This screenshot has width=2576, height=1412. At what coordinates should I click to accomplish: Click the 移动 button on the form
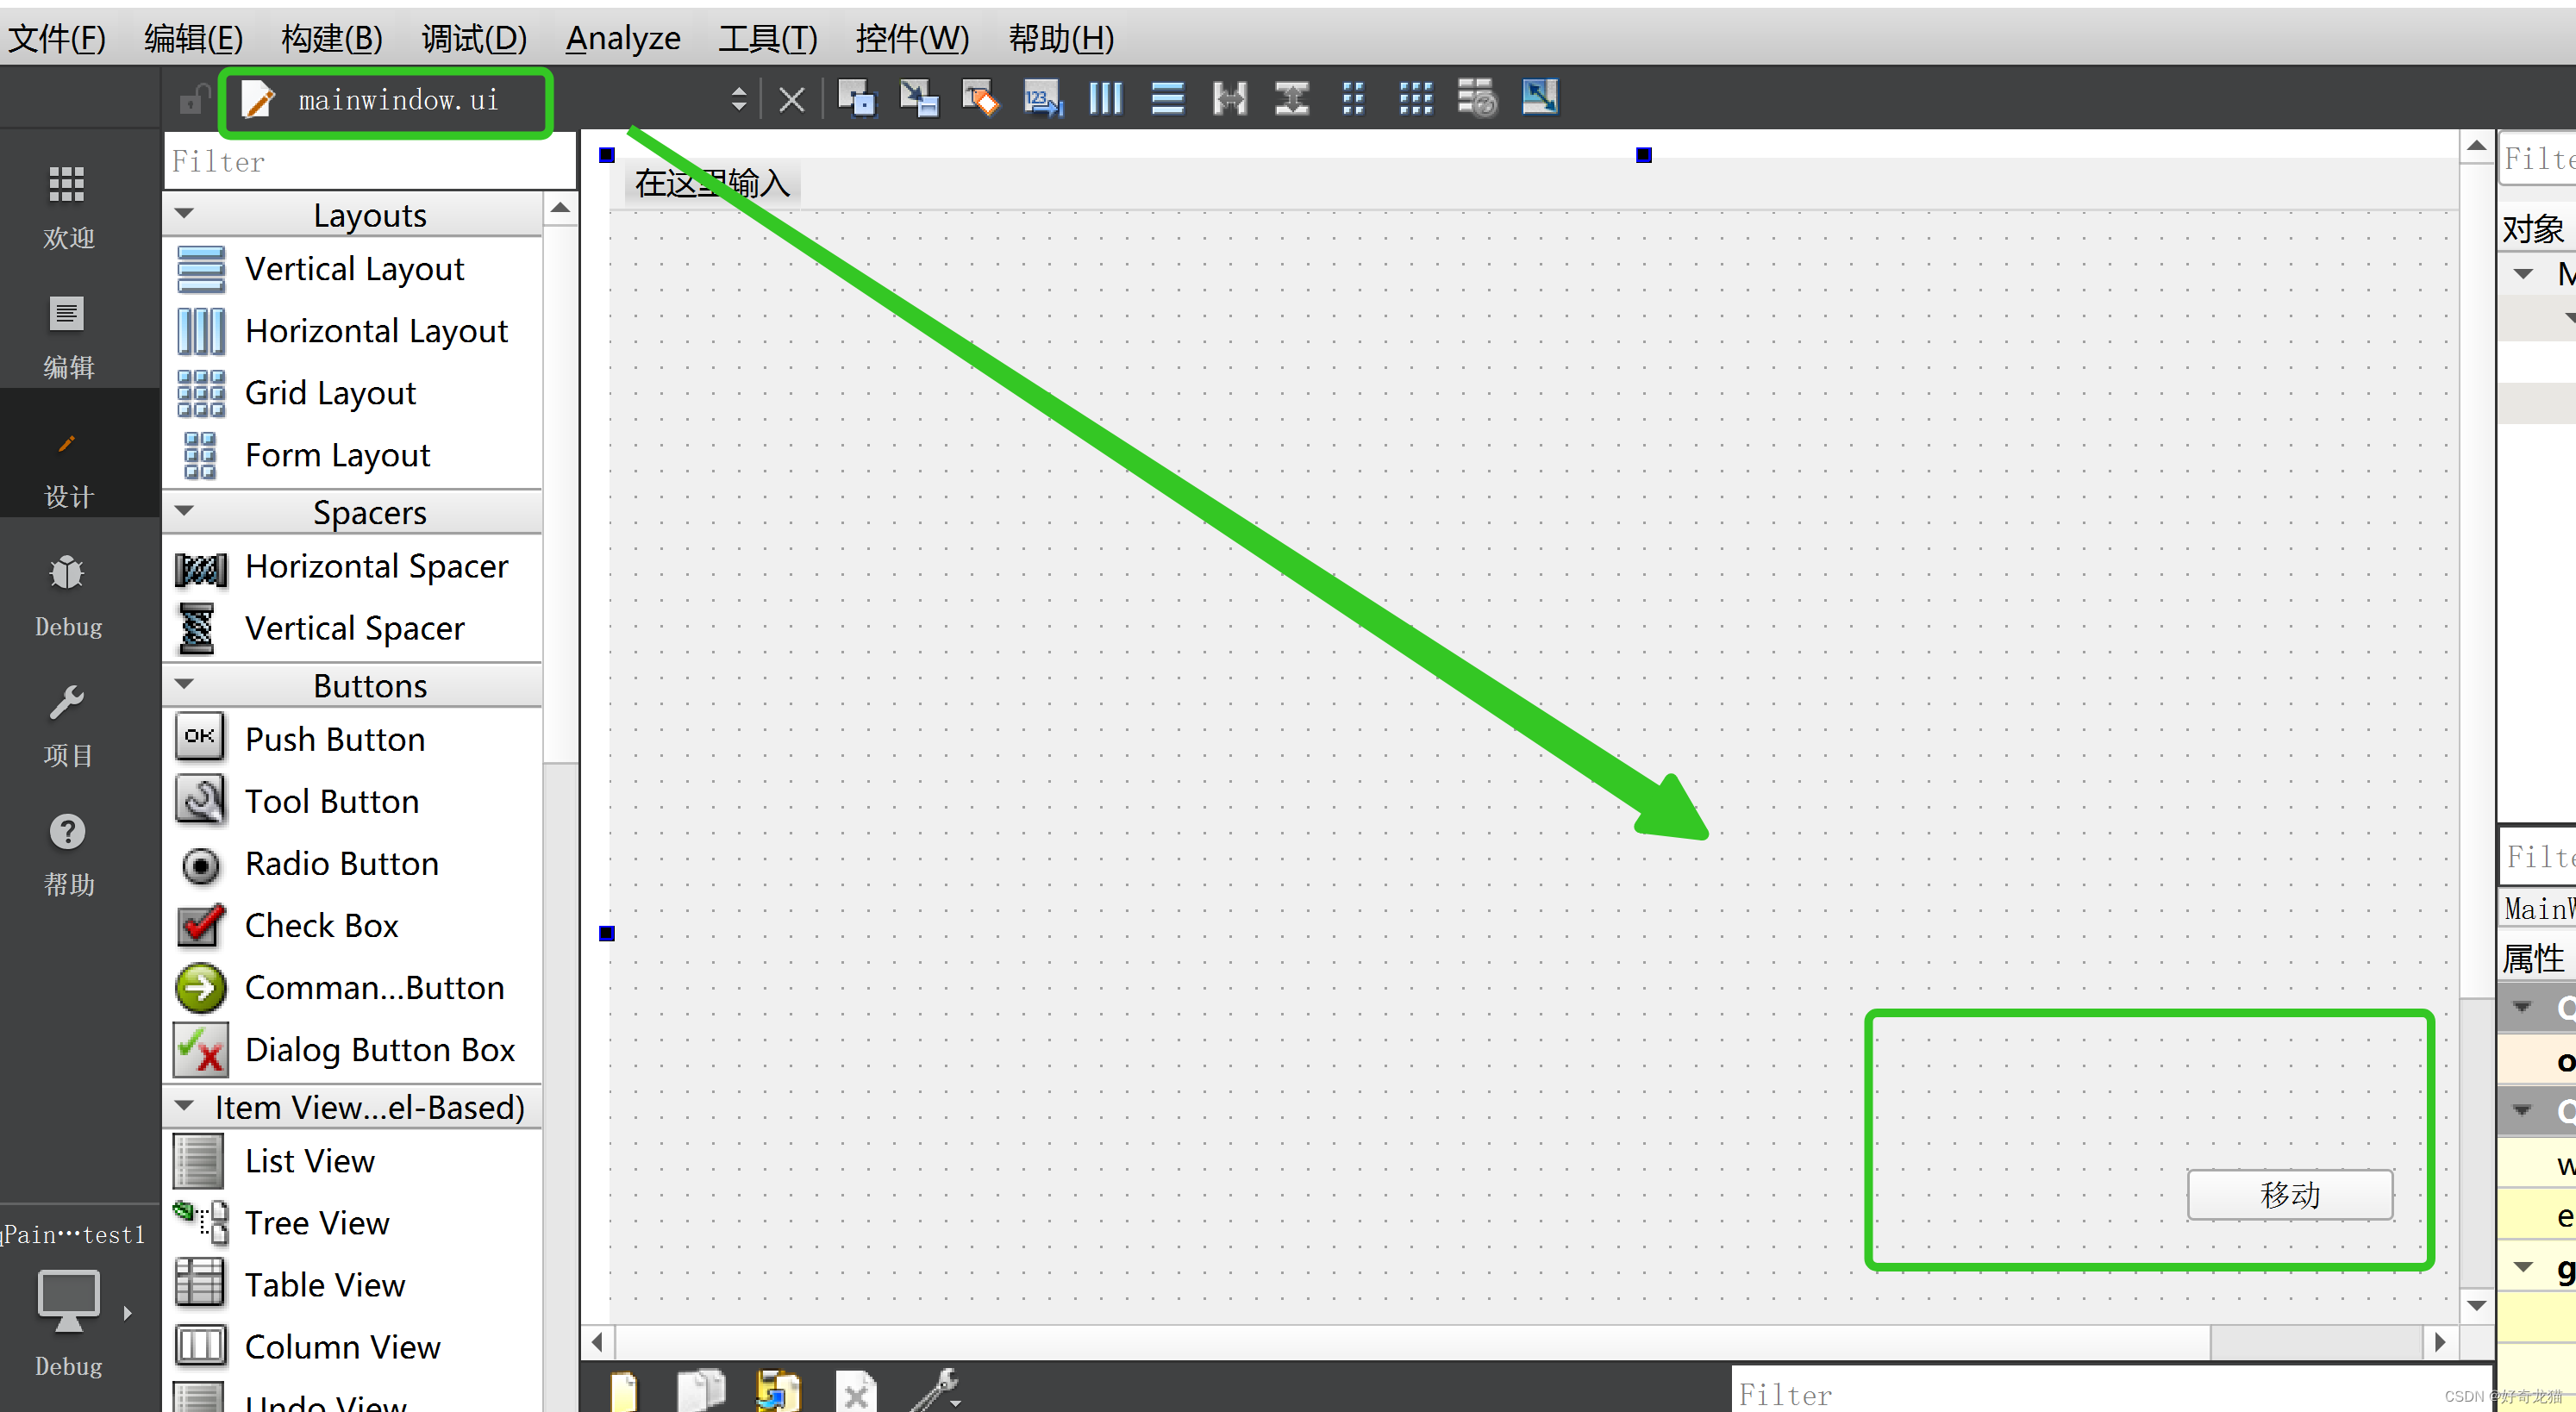coord(2289,1194)
